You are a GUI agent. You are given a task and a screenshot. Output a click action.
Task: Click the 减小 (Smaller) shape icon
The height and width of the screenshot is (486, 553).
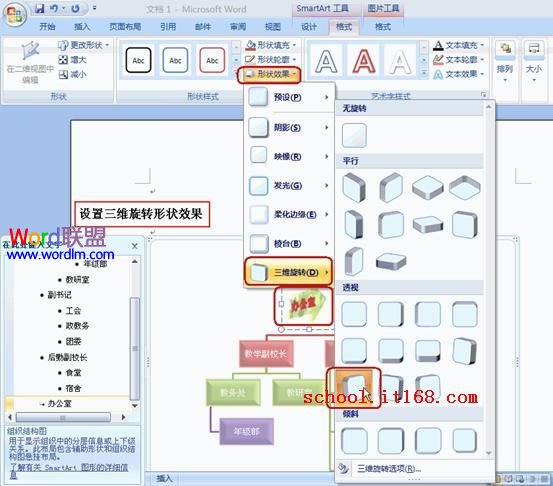click(63, 74)
